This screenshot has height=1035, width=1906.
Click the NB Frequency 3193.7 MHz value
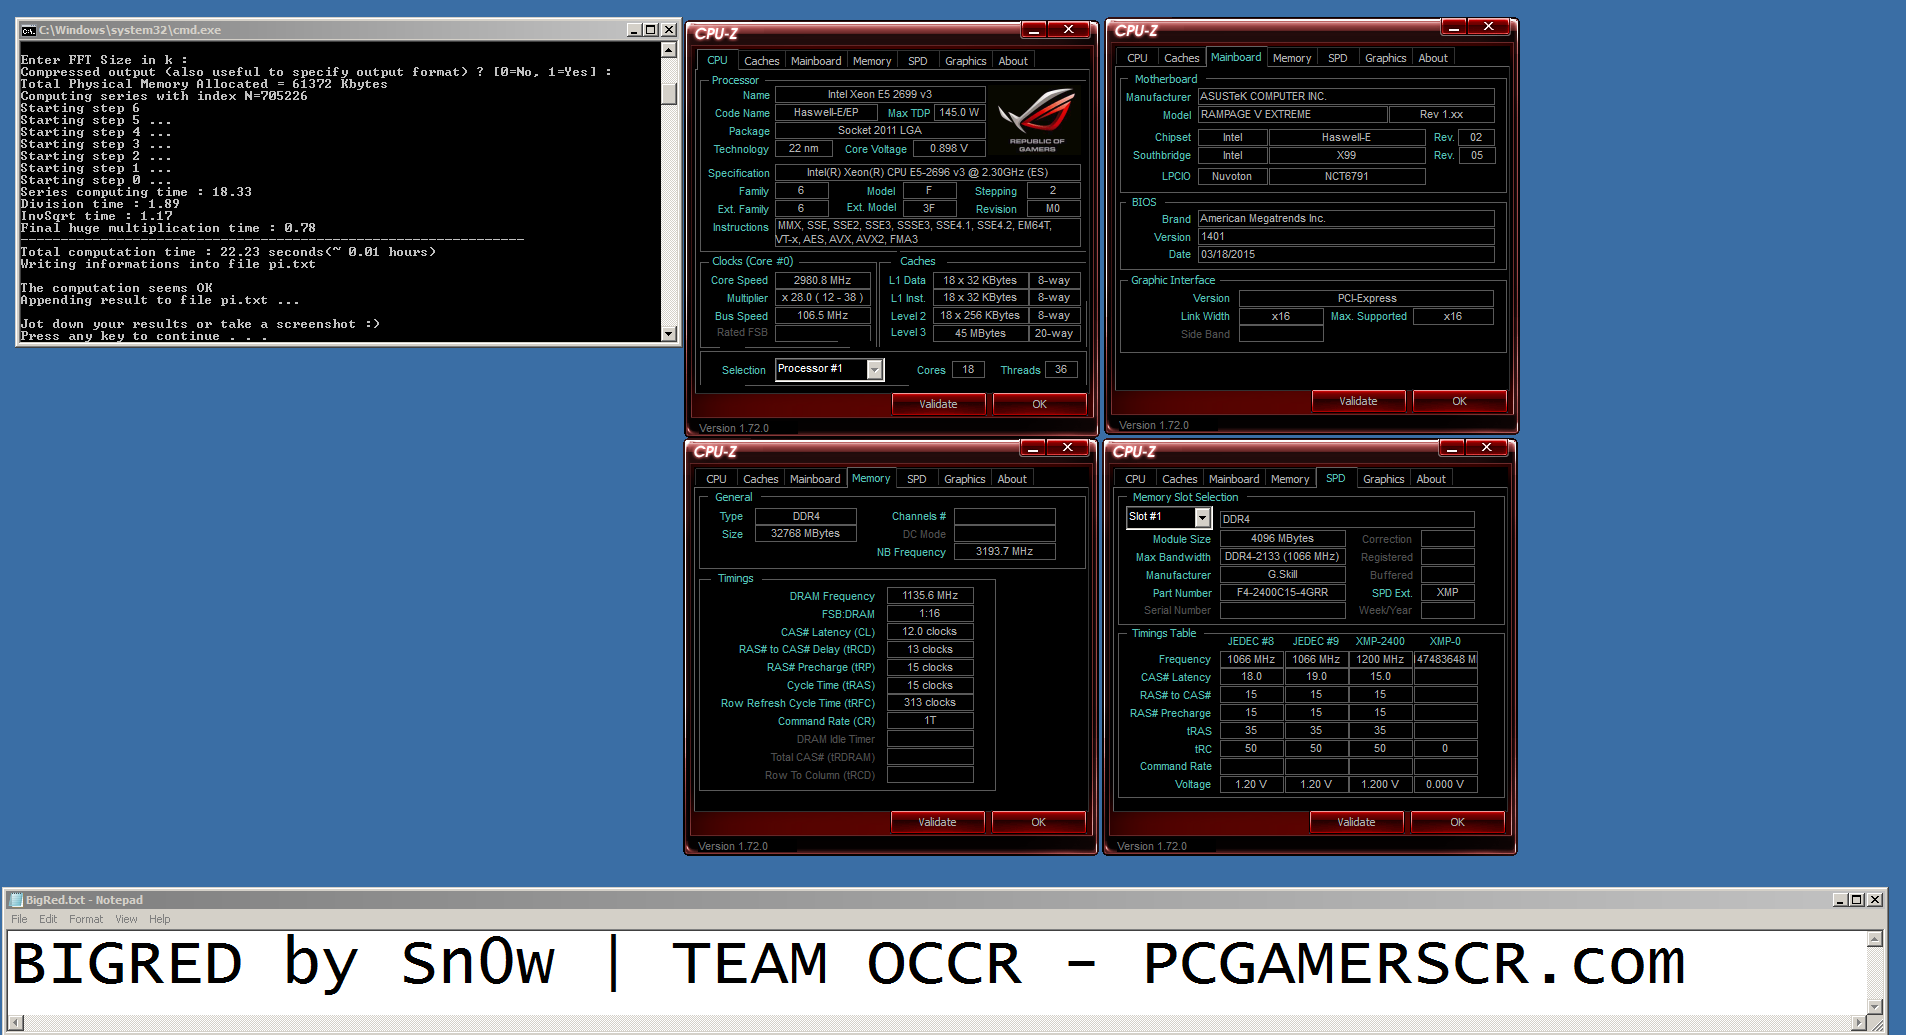[x=1005, y=551]
